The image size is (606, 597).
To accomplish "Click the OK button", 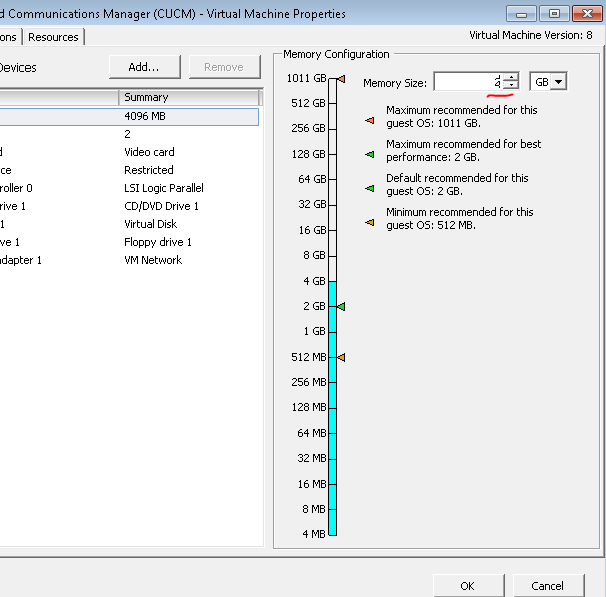I will tap(468, 586).
